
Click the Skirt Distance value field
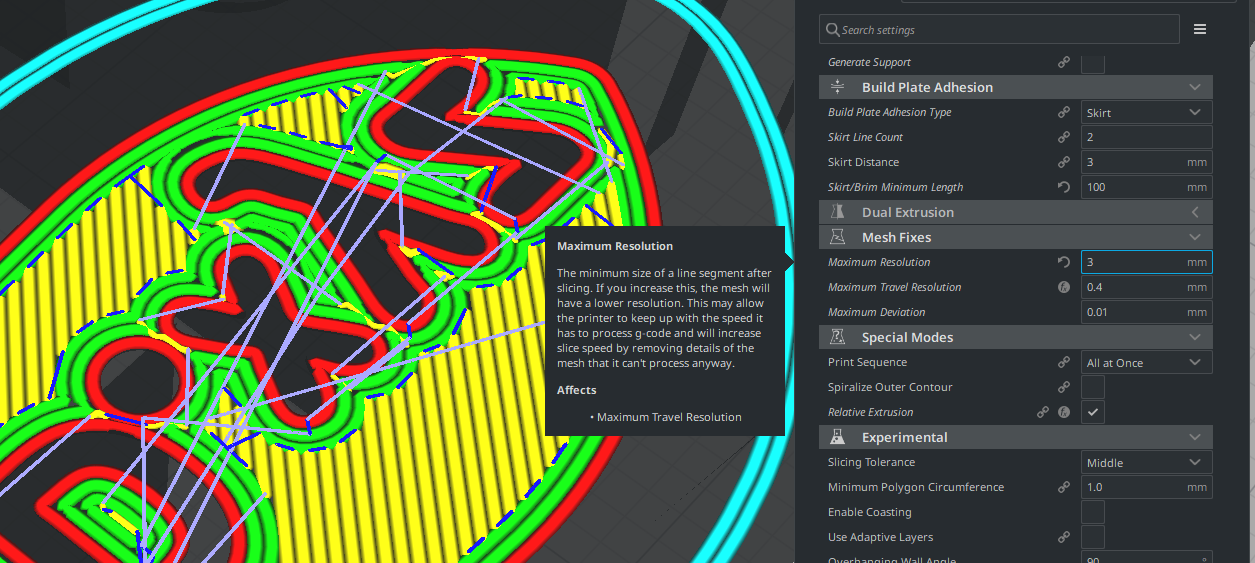coord(1147,162)
